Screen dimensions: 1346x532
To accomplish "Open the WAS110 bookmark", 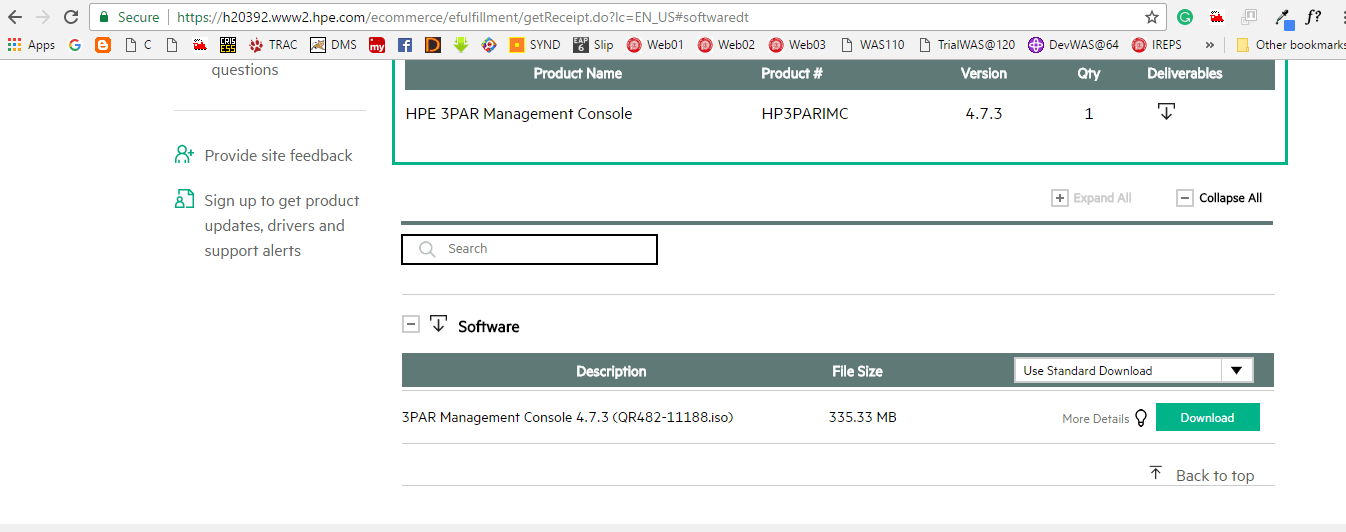I will click(873, 45).
